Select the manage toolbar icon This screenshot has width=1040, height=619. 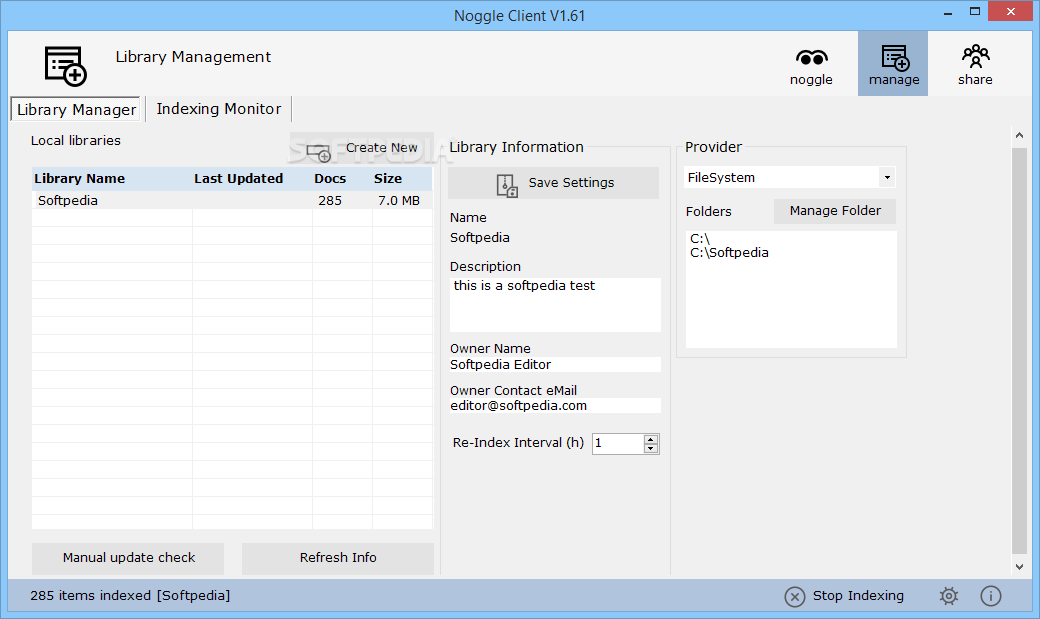893,64
